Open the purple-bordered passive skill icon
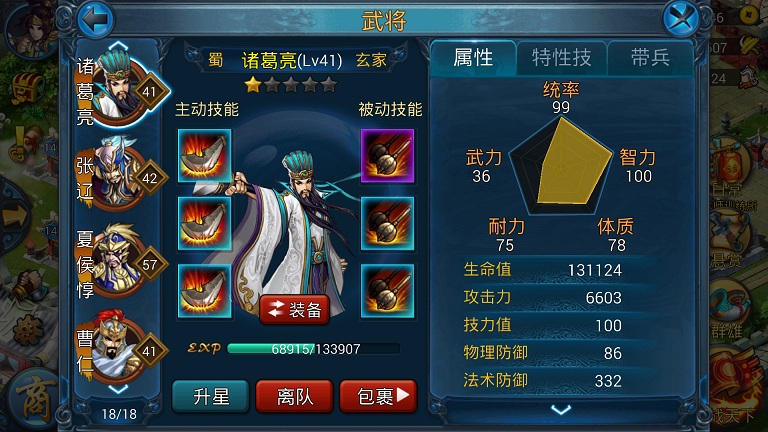 387,156
